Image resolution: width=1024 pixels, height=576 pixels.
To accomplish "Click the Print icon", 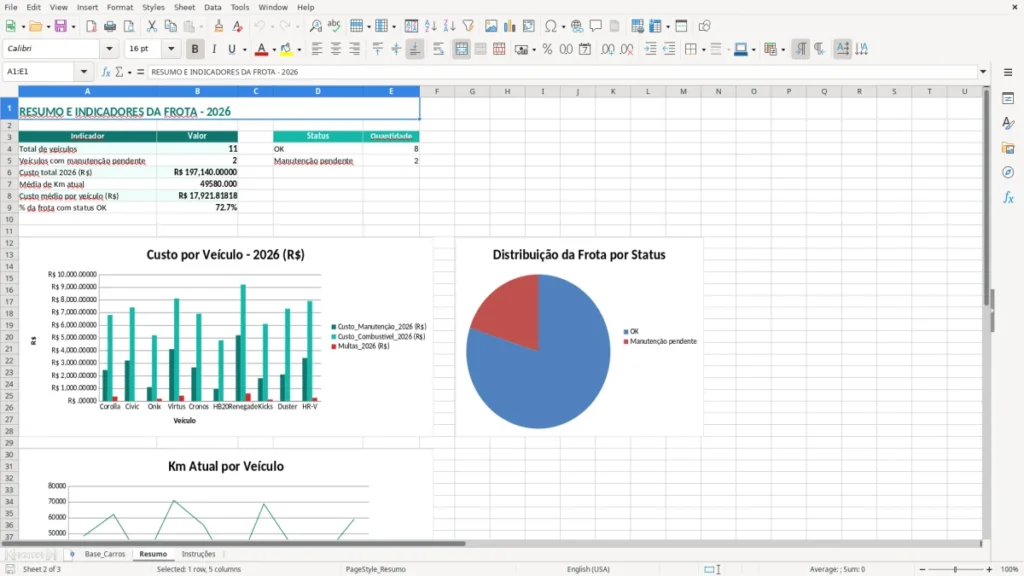I will click(110, 26).
